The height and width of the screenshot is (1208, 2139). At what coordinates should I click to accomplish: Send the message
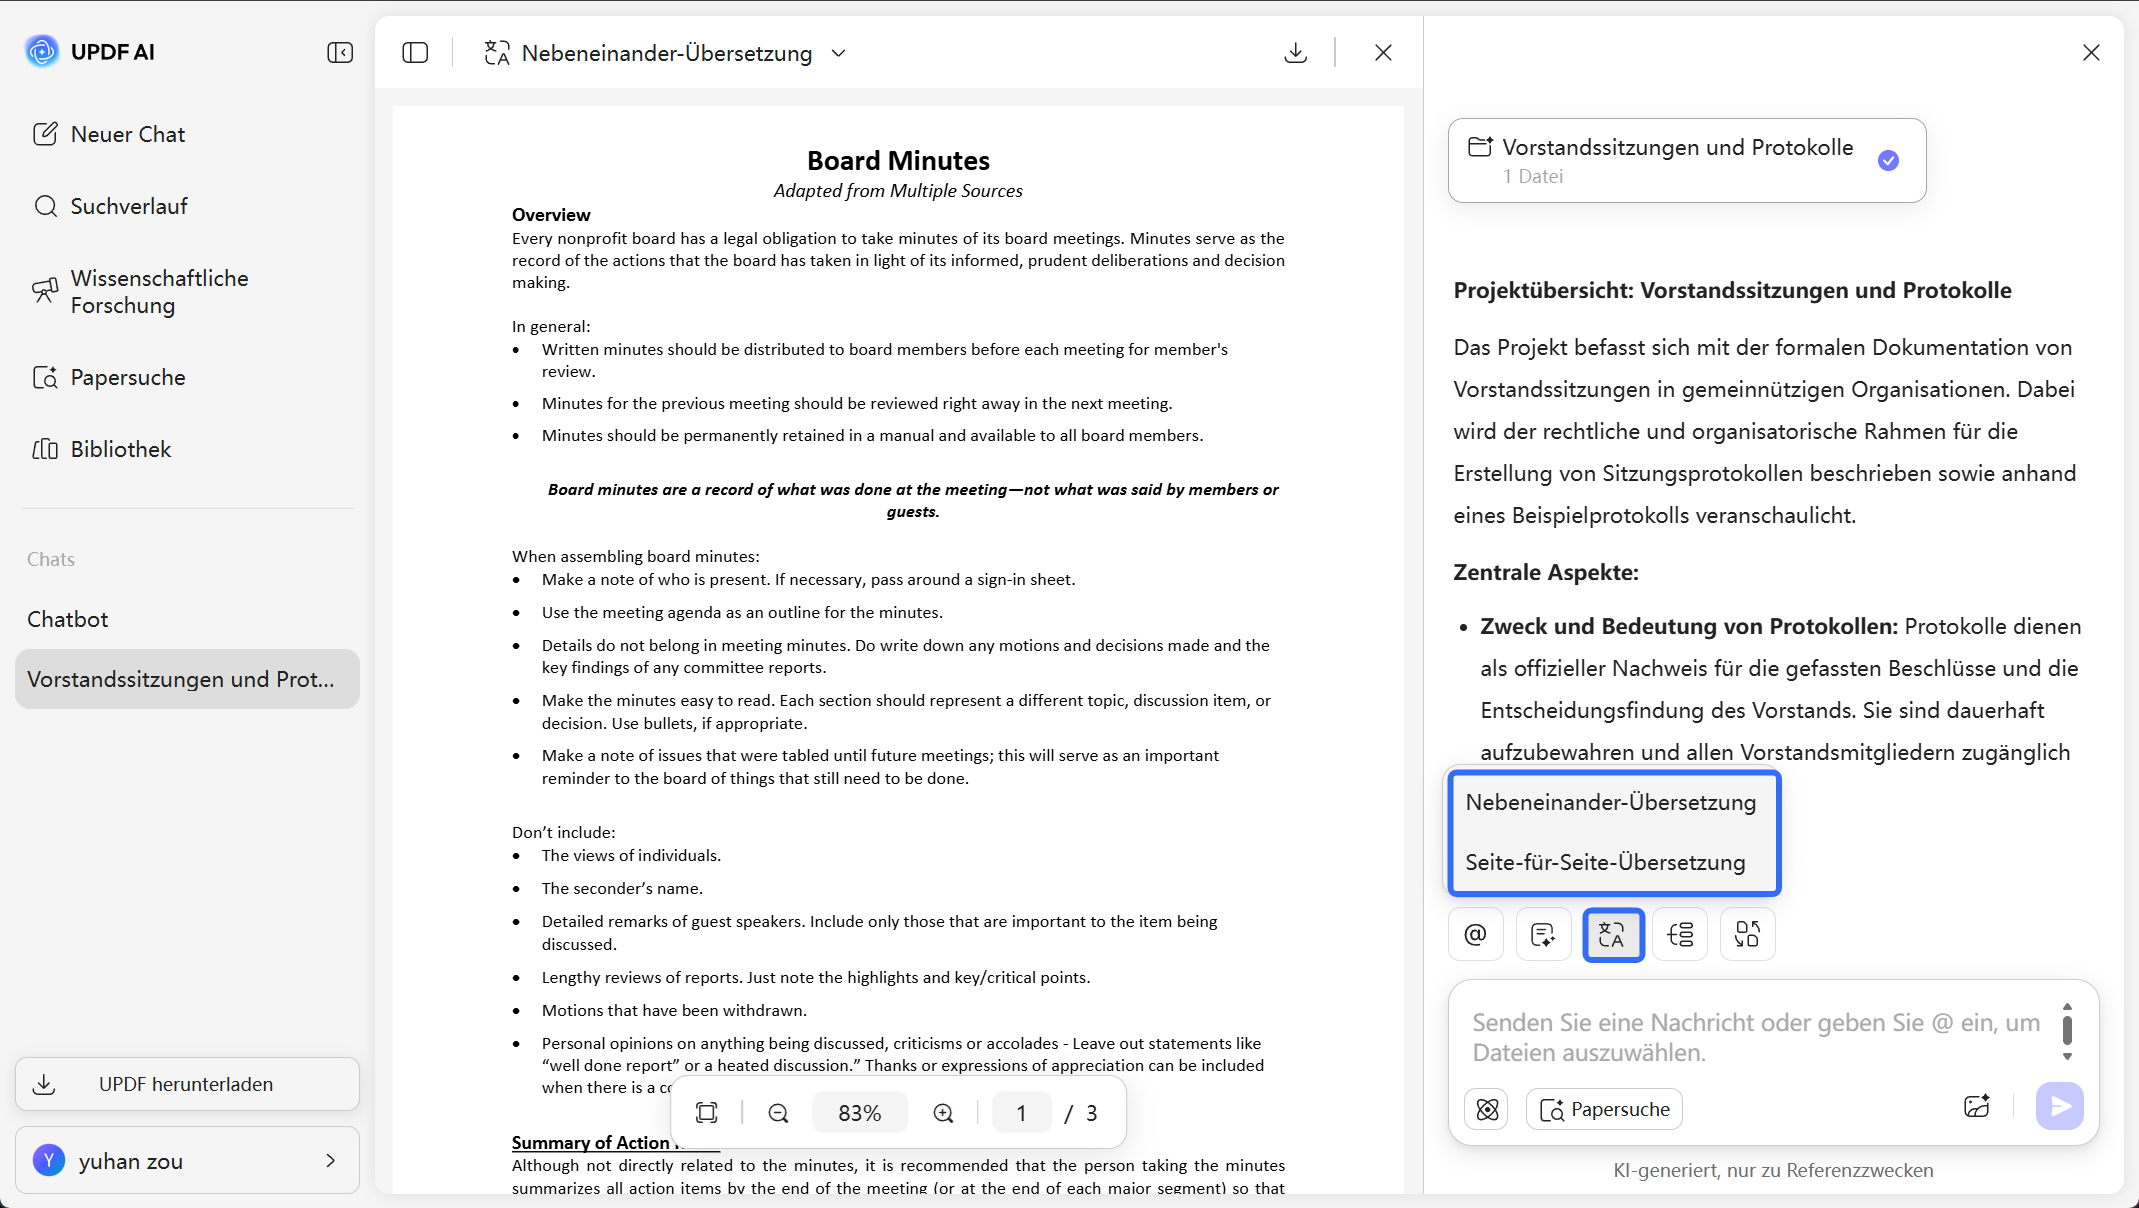click(x=2059, y=1106)
